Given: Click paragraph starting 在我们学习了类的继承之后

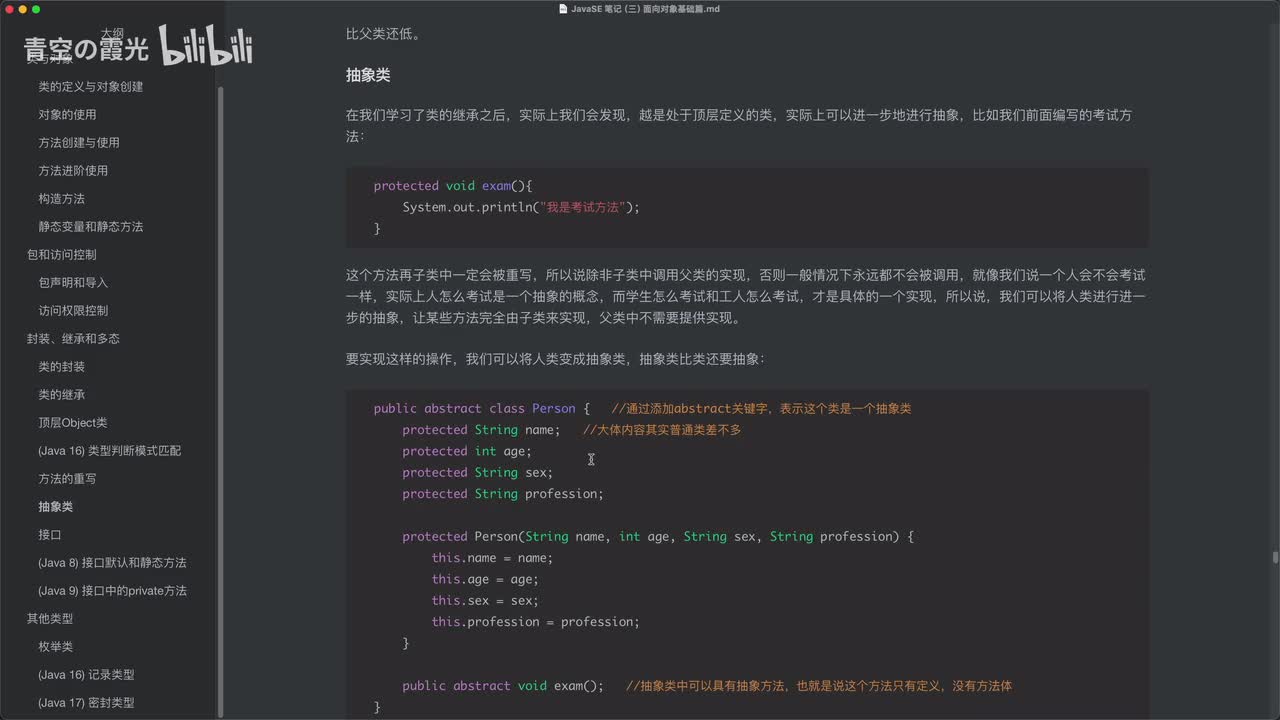Looking at the screenshot, I should coord(739,125).
